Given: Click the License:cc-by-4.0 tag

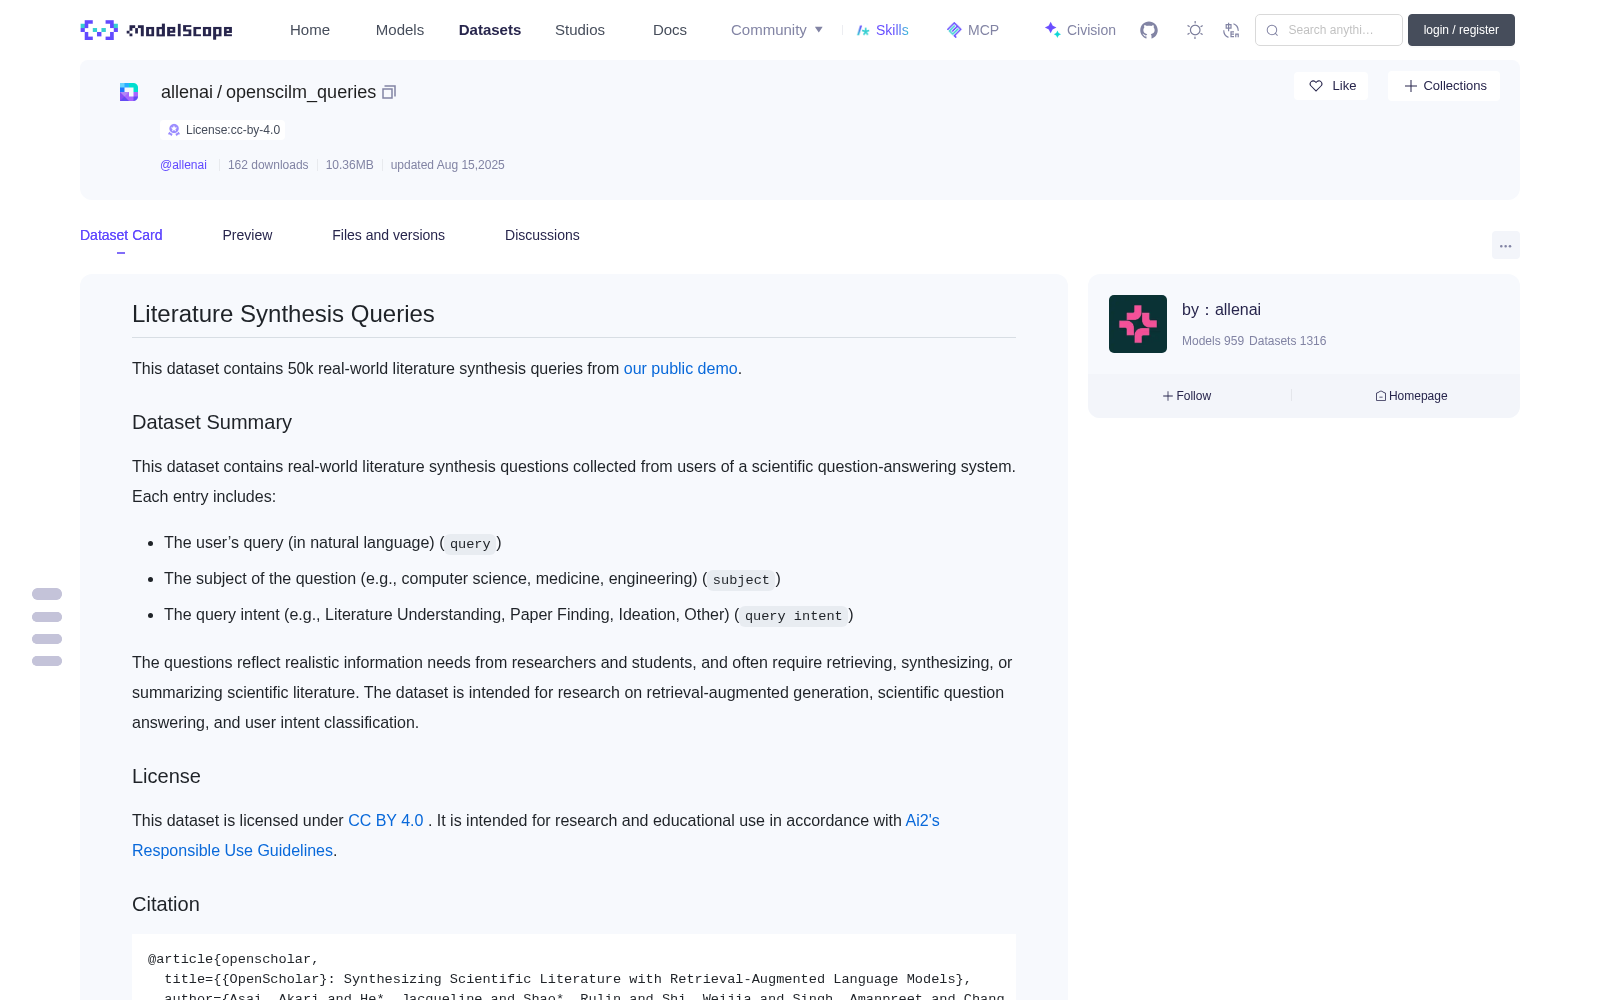Looking at the screenshot, I should coord(223,130).
